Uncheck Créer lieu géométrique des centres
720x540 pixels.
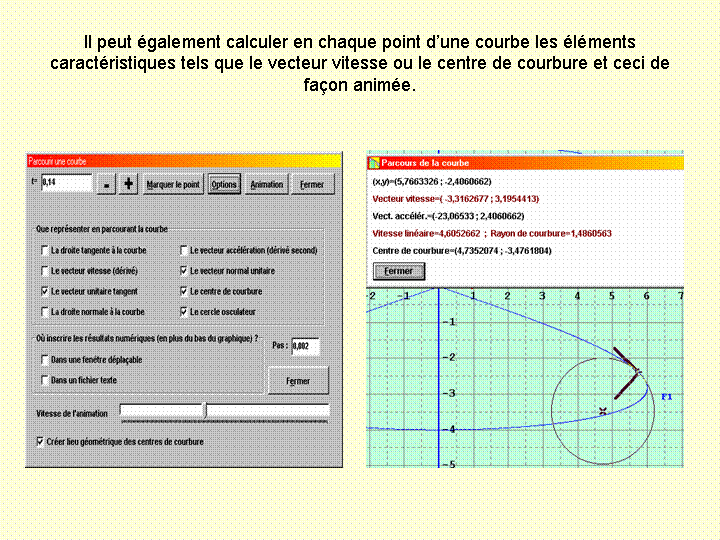coord(40,441)
